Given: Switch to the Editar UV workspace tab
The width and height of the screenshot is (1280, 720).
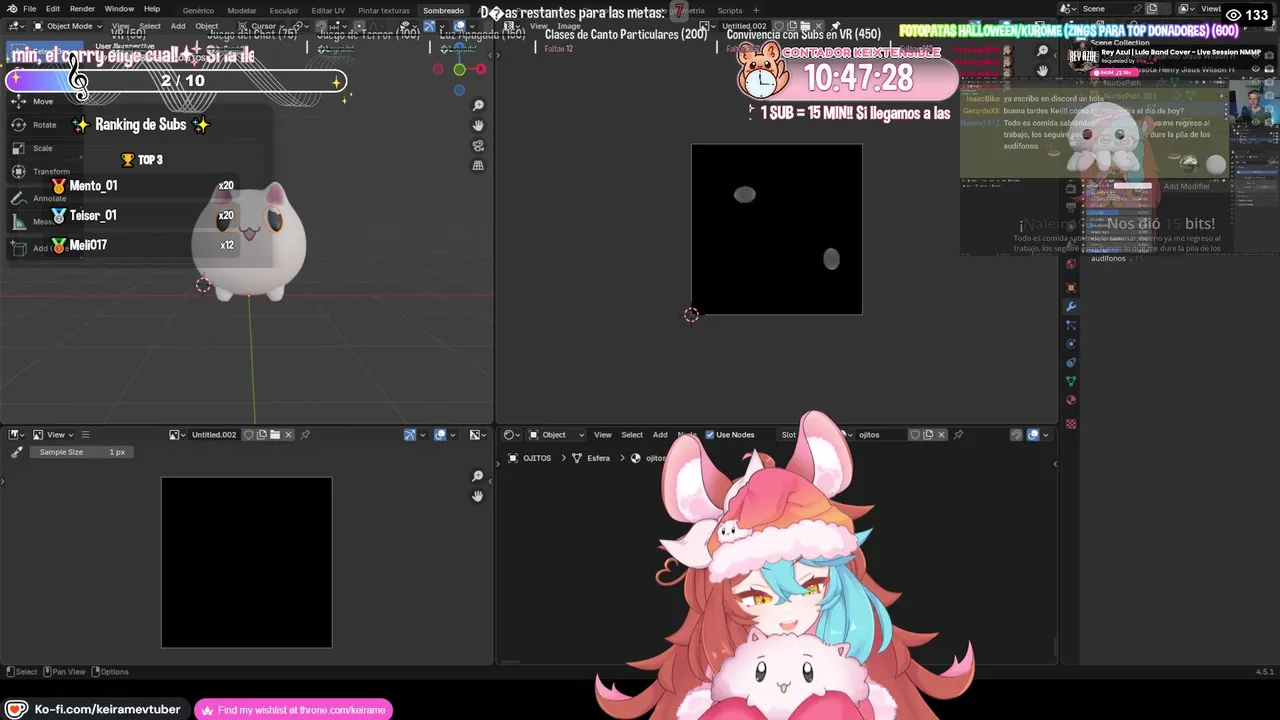Looking at the screenshot, I should pos(328,10).
